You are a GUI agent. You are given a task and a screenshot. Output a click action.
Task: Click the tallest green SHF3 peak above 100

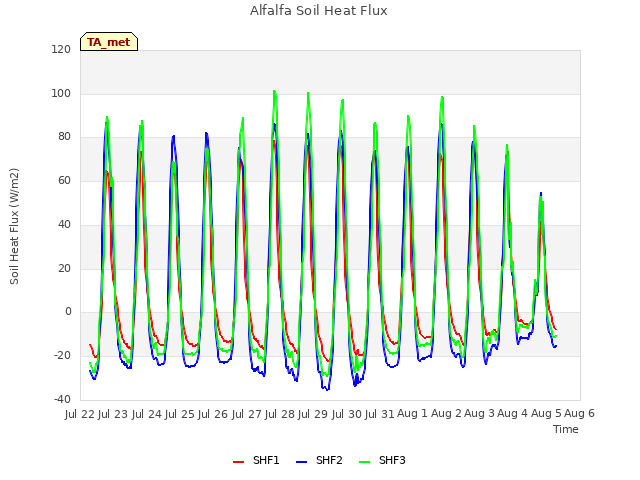tap(274, 91)
